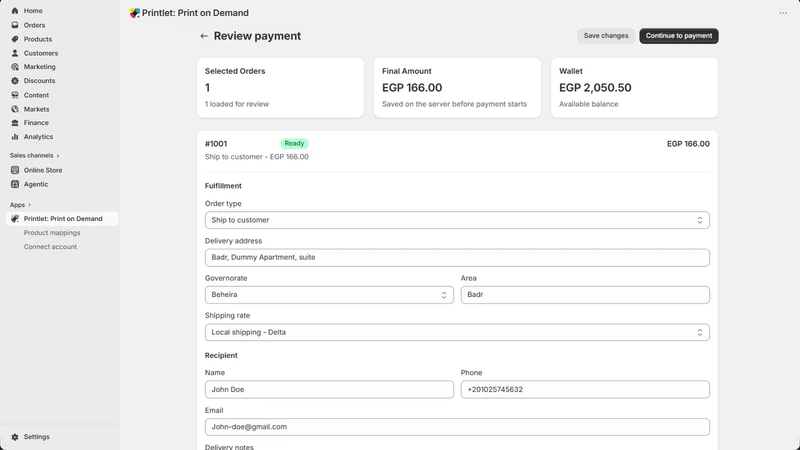Image resolution: width=800 pixels, height=450 pixels.
Task: Go back using the arrow beside Review payment
Action: (x=204, y=36)
